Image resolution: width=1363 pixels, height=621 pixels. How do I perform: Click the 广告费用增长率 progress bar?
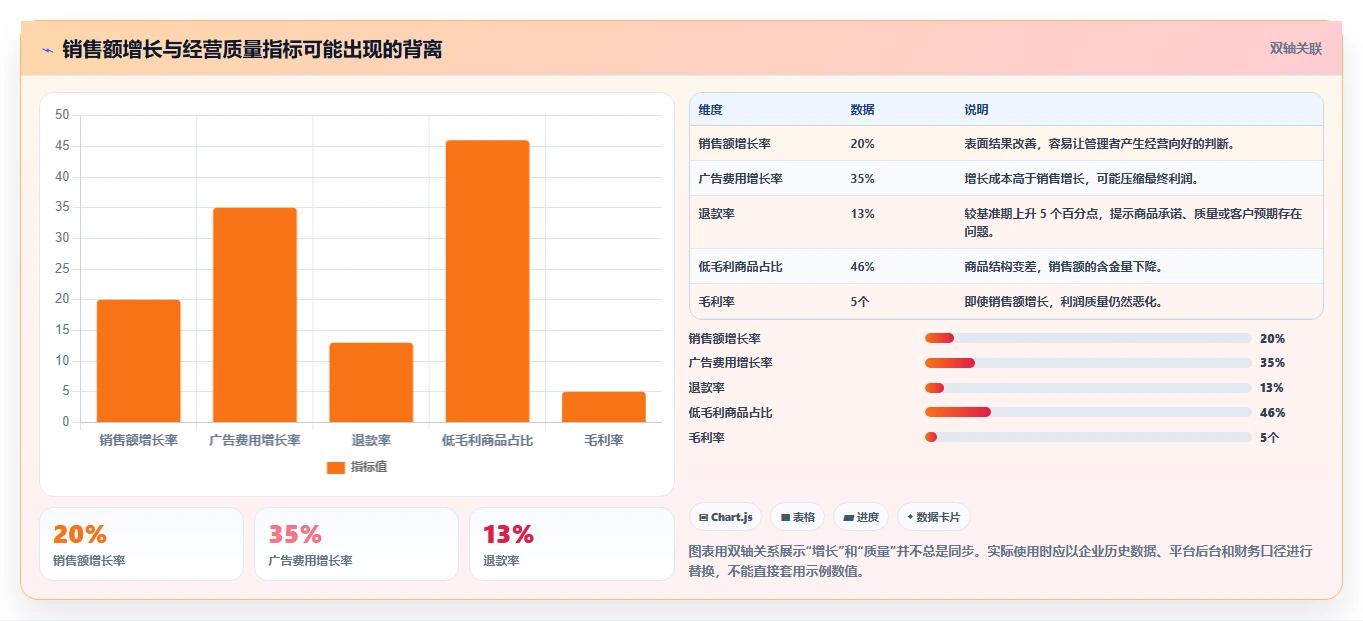tap(1088, 363)
